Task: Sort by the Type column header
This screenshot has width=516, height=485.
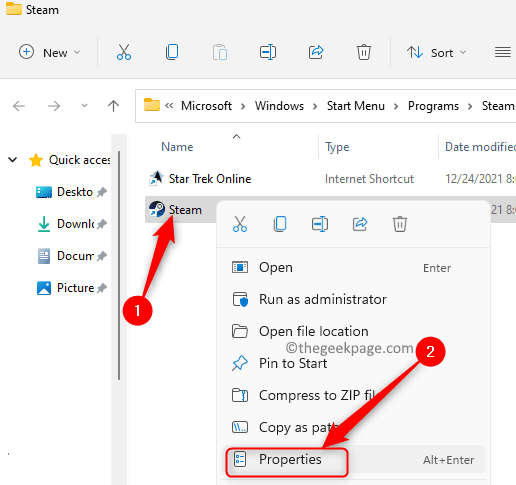Action: coord(337,147)
